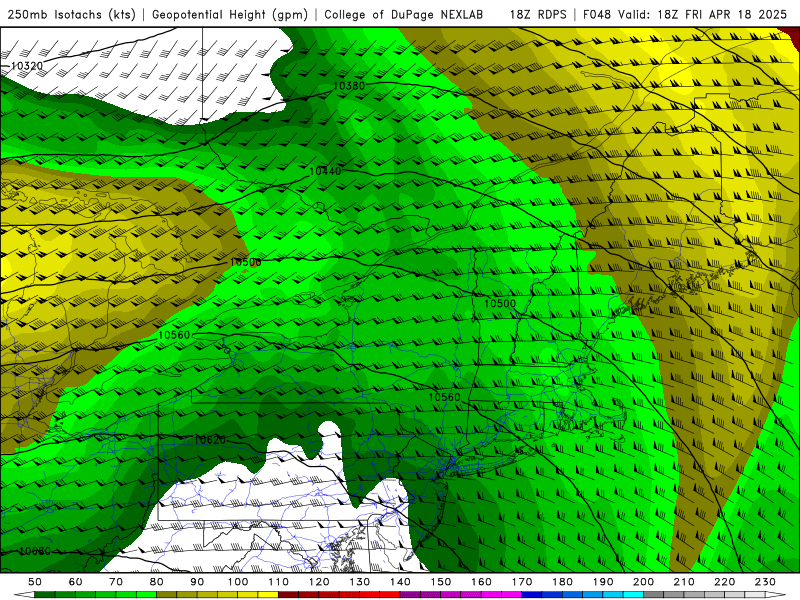
Task: Click the 140 knots color bar label
Action: (x=400, y=582)
